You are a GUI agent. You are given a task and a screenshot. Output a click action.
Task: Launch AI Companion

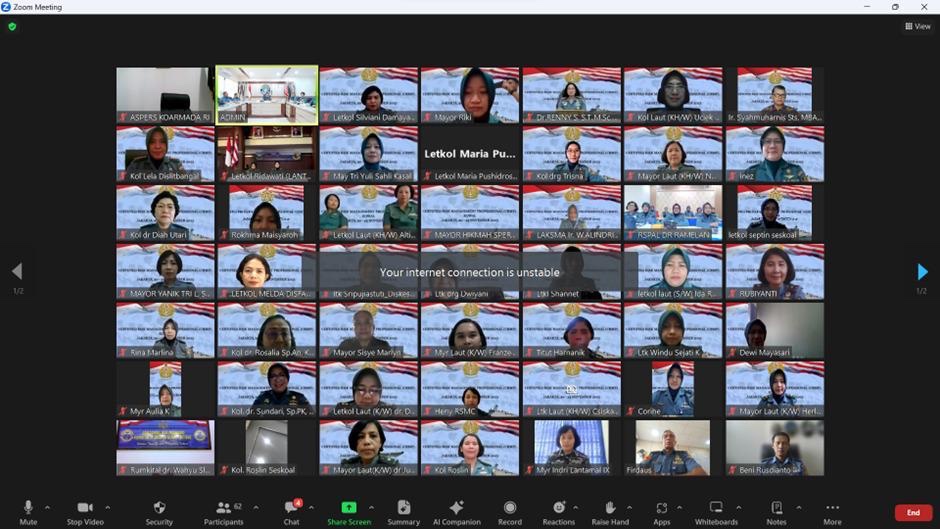coord(457,511)
